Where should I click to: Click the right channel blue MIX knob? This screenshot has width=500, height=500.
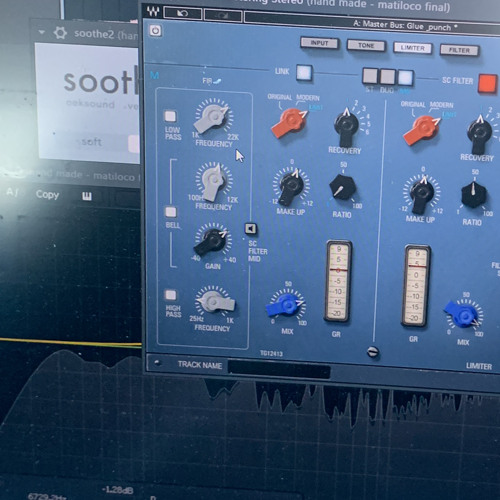tap(464, 315)
